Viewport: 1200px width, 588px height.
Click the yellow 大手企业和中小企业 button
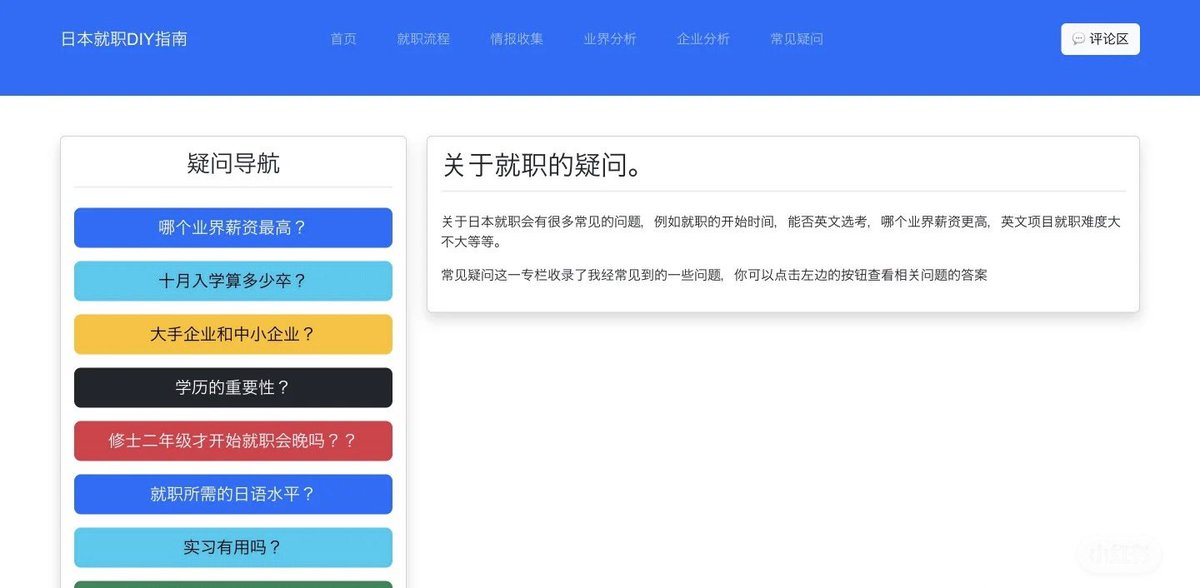[x=232, y=334]
